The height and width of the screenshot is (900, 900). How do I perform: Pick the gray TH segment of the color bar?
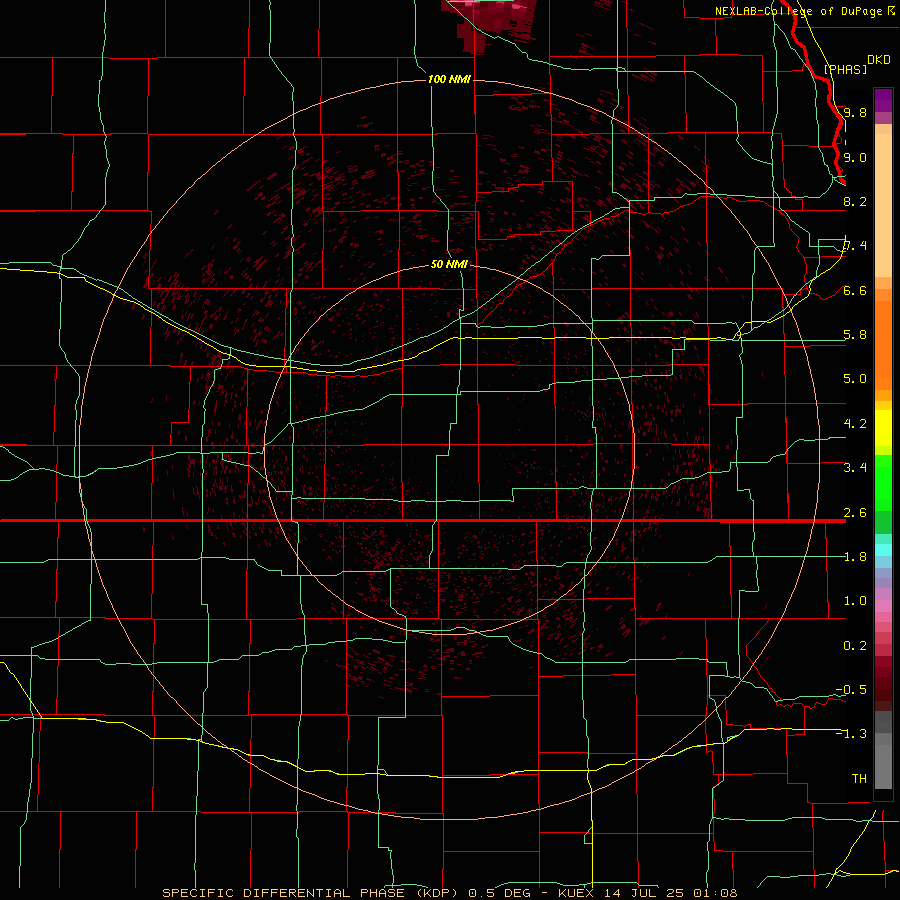pos(883,767)
